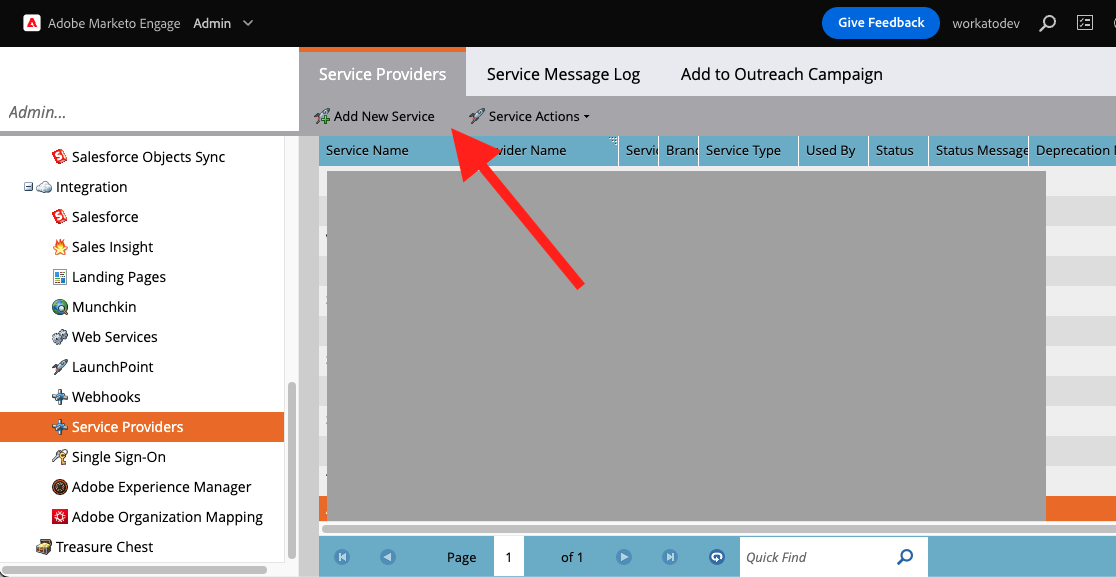This screenshot has height=577, width=1116.
Task: Open the Admin dropdown in header
Action: [223, 23]
